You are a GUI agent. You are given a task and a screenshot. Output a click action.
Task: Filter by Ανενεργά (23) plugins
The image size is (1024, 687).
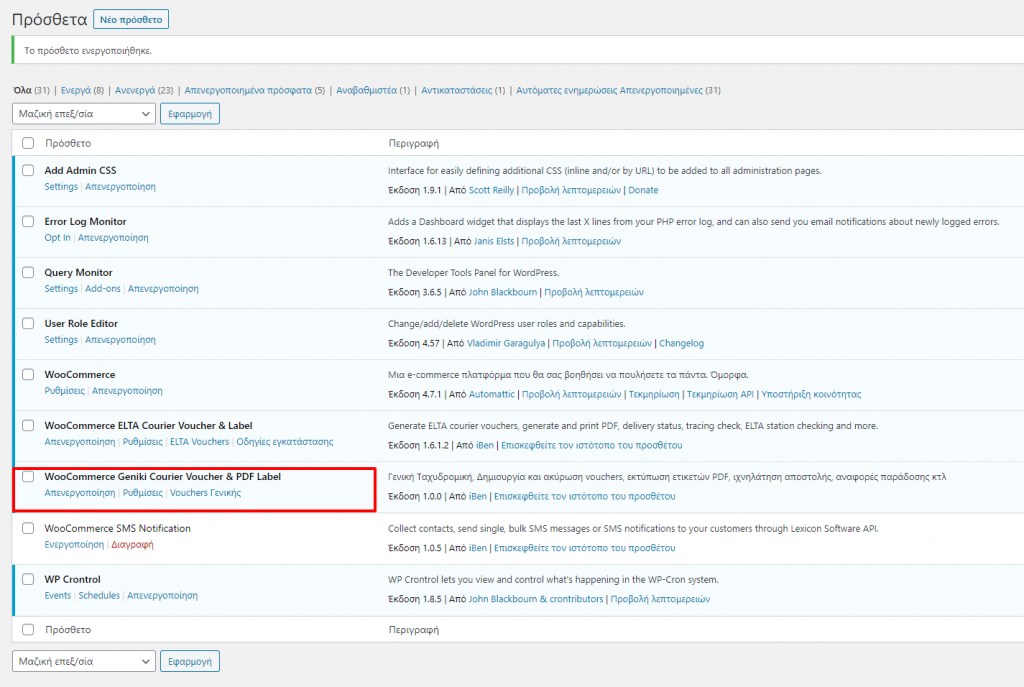click(144, 90)
